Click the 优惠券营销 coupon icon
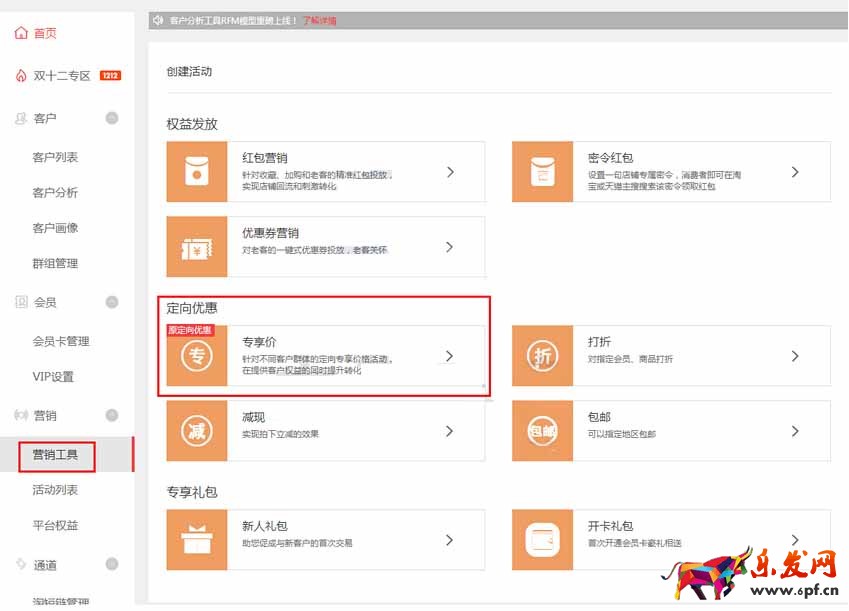 (x=197, y=247)
